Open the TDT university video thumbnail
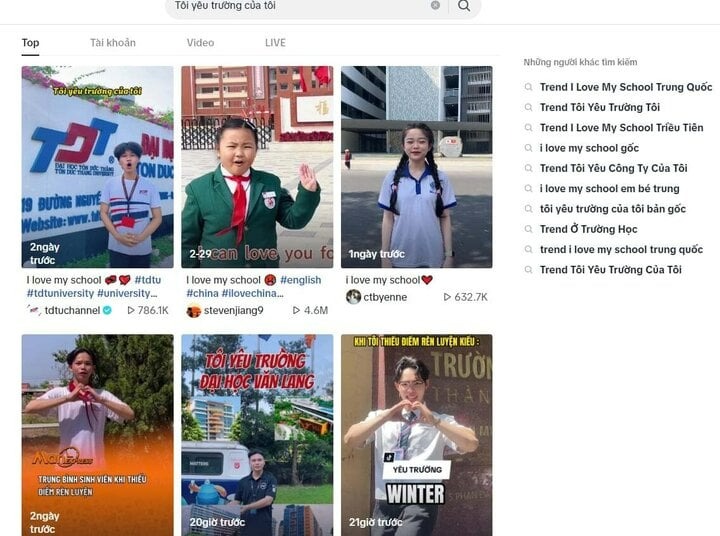This screenshot has width=720, height=536. tap(97, 167)
